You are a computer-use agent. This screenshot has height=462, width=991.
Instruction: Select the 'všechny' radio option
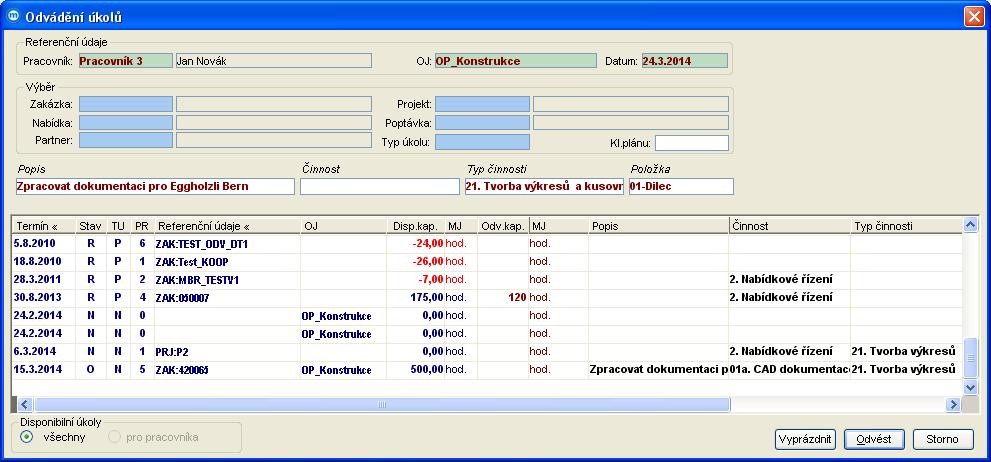tap(27, 437)
